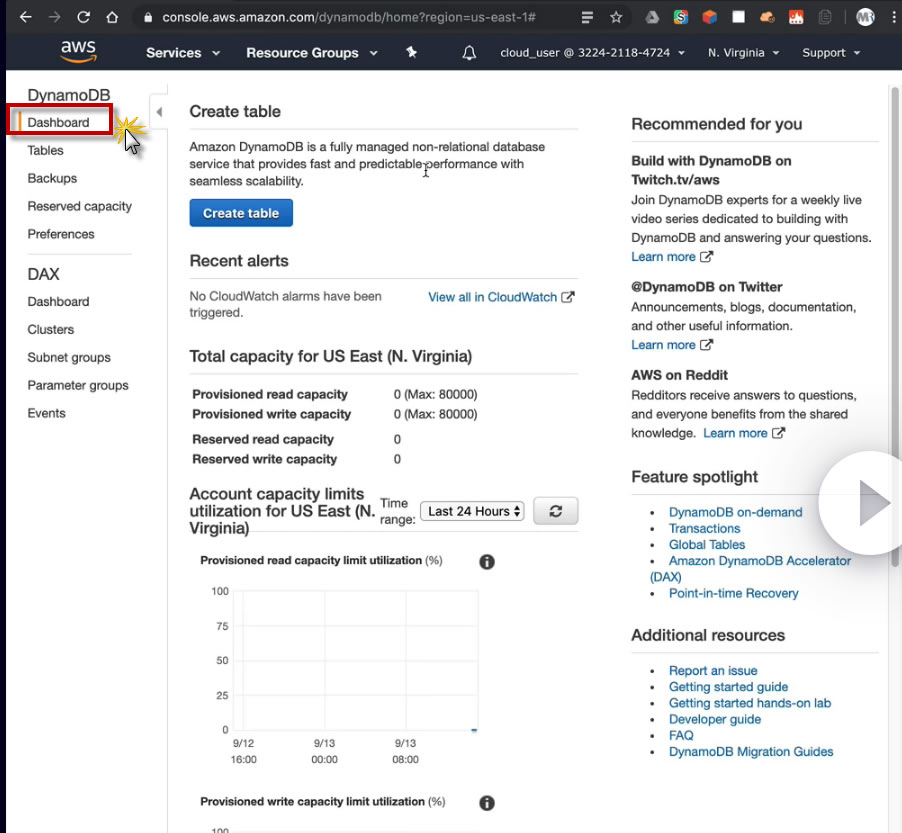902x833 pixels.
Task: Click the red chart extension icon
Action: coord(796,17)
